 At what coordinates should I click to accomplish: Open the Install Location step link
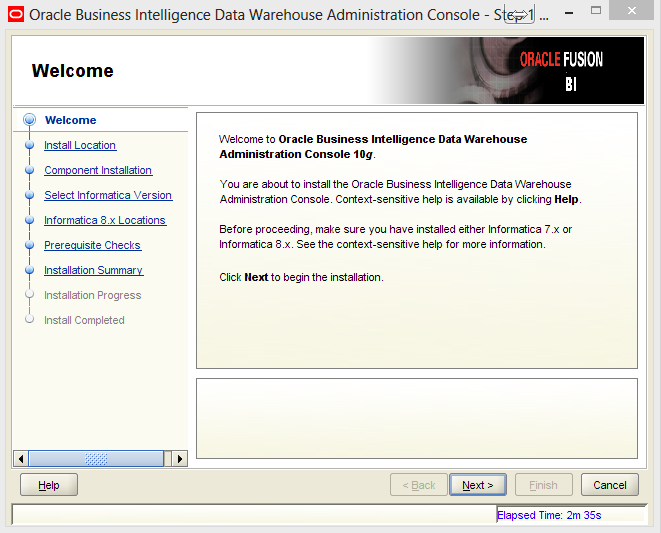pyautogui.click(x=80, y=145)
